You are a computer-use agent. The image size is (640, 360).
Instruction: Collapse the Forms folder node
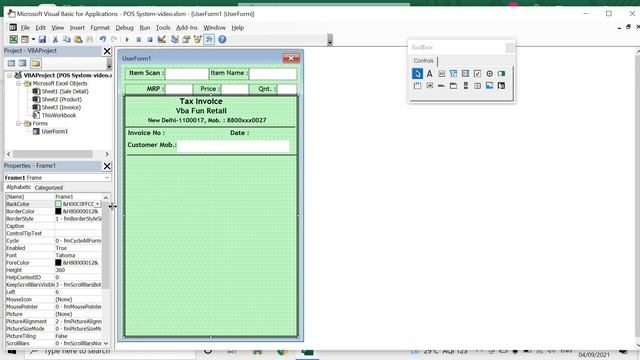[x=18, y=123]
